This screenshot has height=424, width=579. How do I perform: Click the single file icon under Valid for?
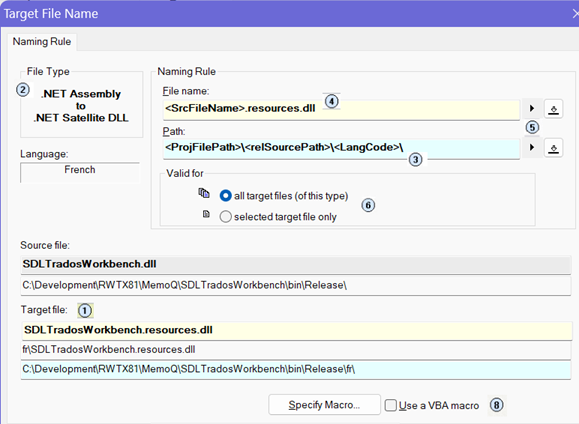[x=206, y=214]
